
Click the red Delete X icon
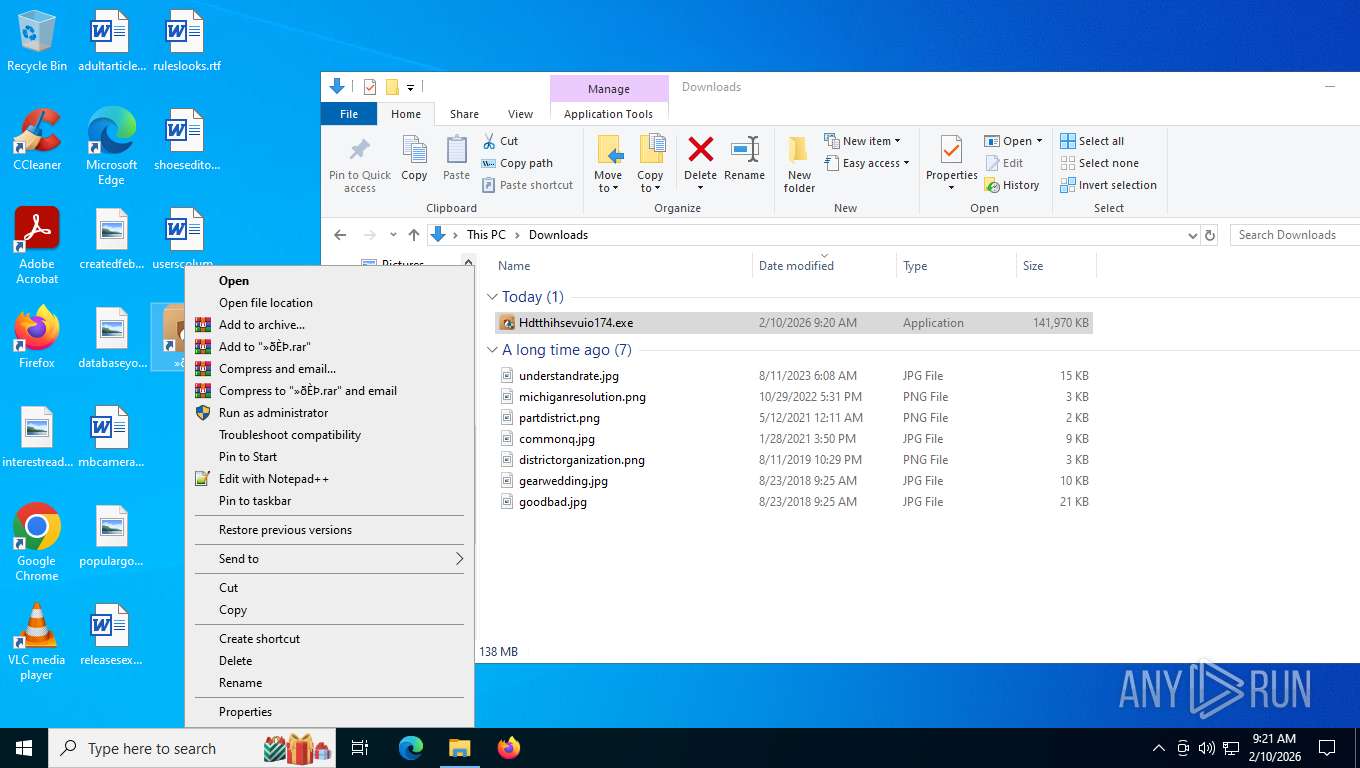pos(701,150)
